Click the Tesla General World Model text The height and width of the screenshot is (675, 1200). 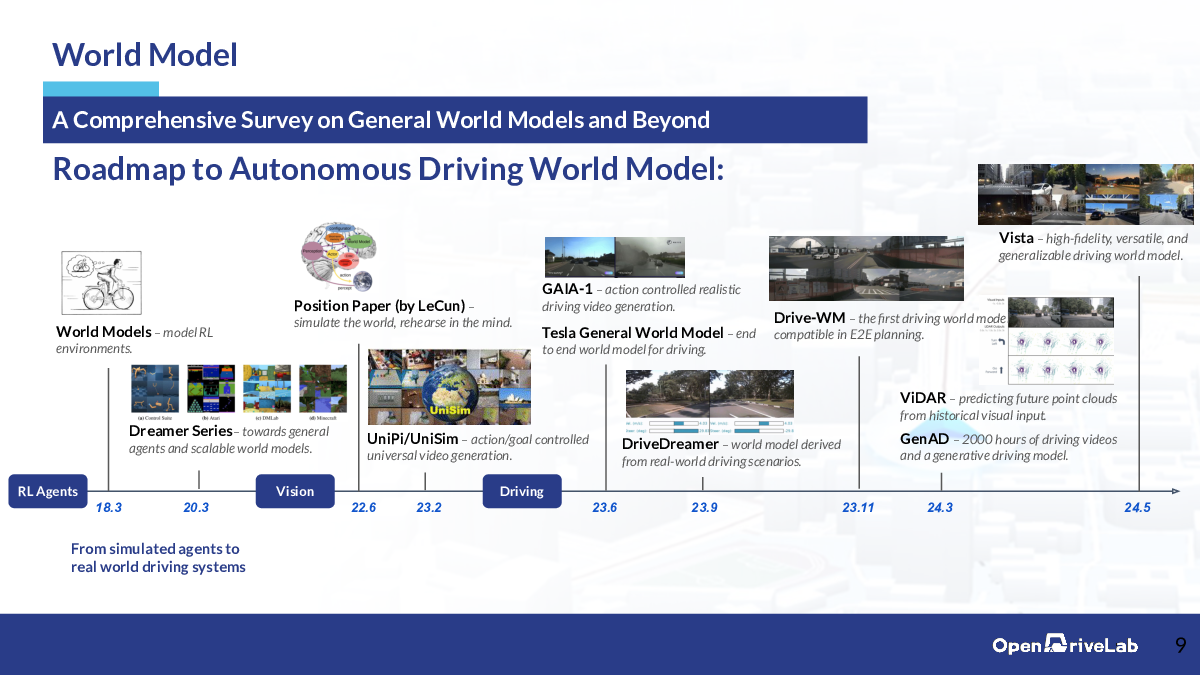click(x=649, y=341)
